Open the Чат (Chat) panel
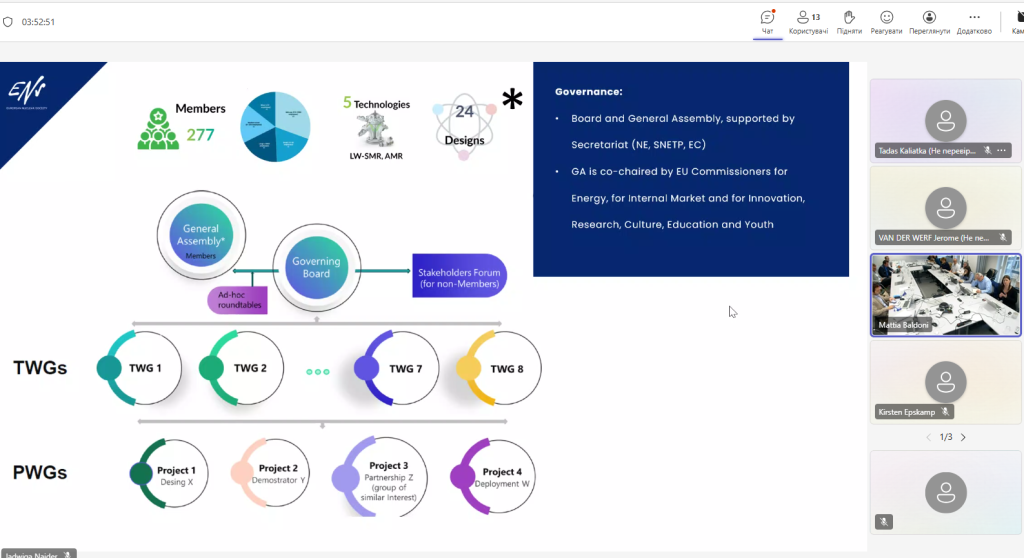Image resolution: width=1024 pixels, height=558 pixels. coord(767,21)
